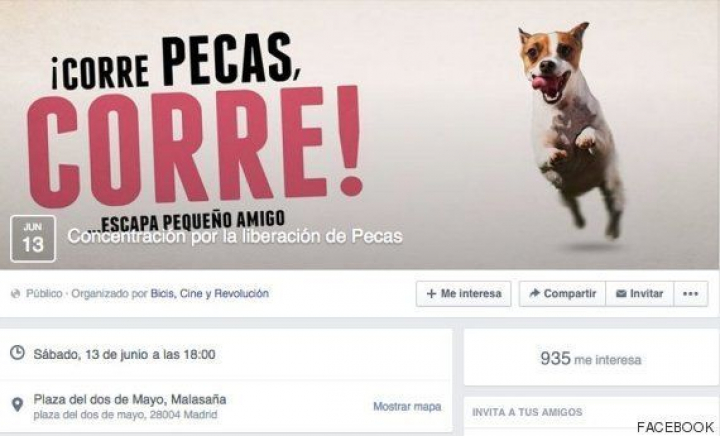Open the Bicis, Cine y Revolución organizer page
This screenshot has height=436, width=720.
click(209, 293)
